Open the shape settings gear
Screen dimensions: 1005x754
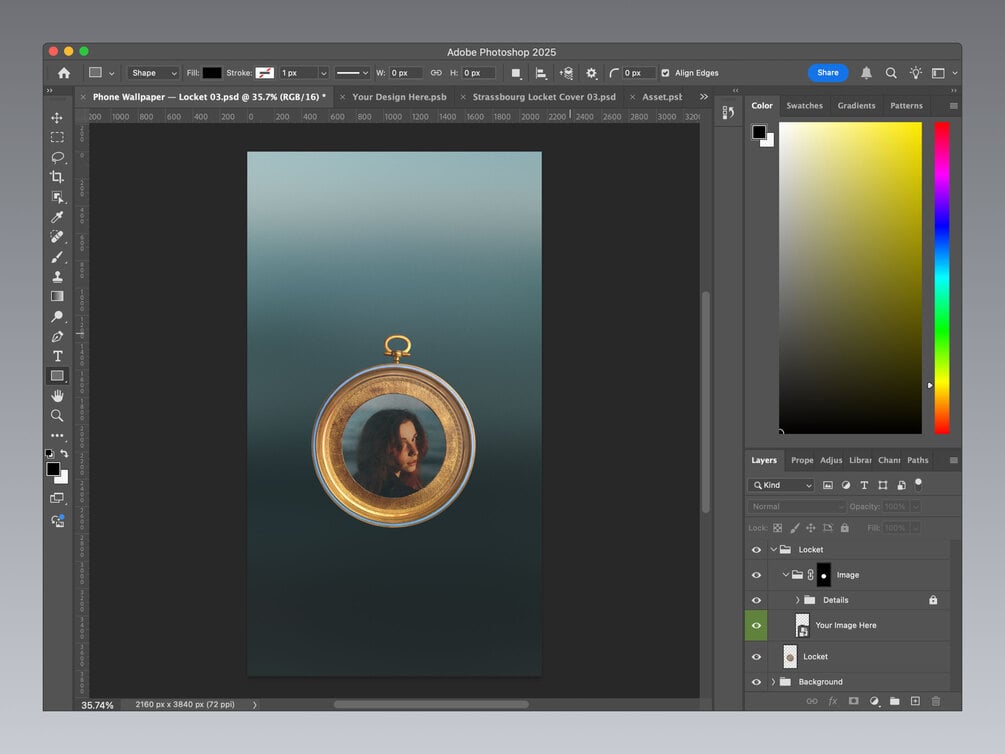pyautogui.click(x=591, y=73)
